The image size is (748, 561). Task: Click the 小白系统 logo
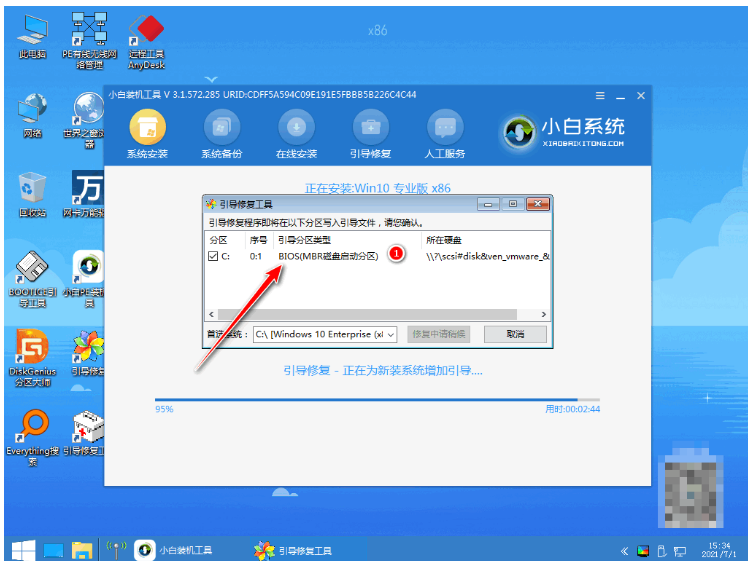pos(563,132)
